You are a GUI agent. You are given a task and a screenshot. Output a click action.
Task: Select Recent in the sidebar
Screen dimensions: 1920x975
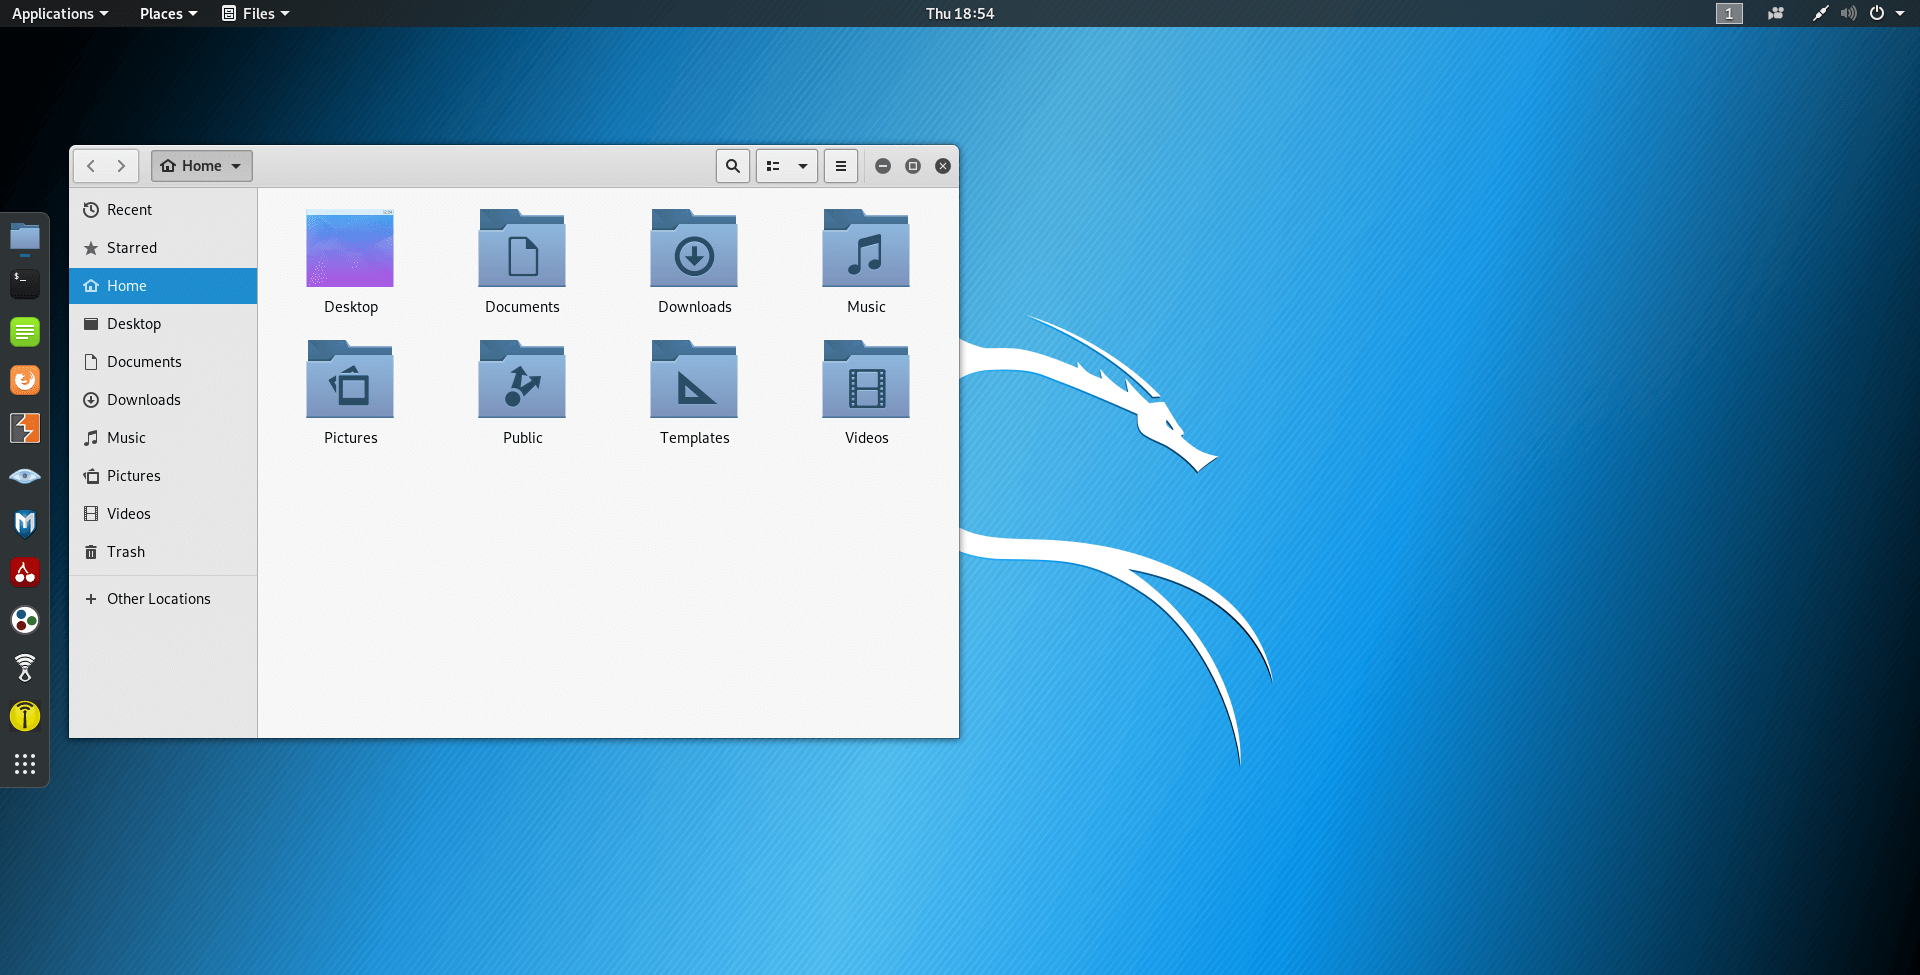pyautogui.click(x=163, y=210)
